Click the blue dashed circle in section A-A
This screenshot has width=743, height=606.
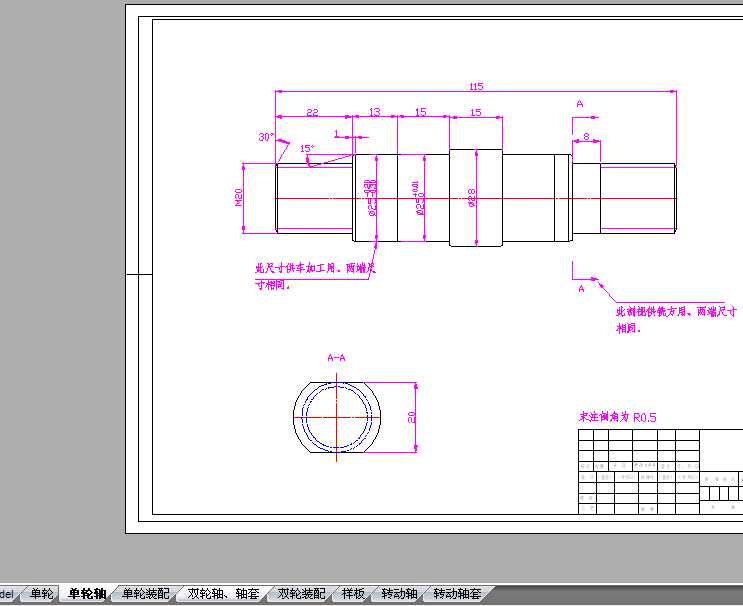[x=337, y=417]
